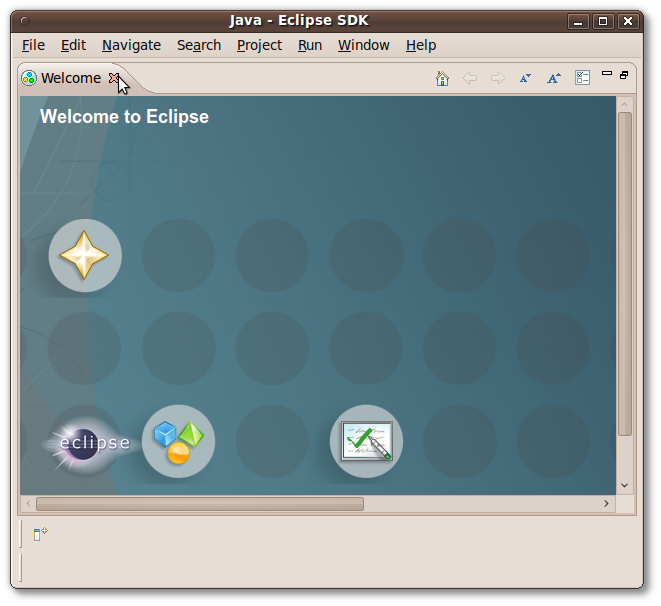Maximize the Eclipse SDK window
The width and height of the screenshot is (661, 606).
603,21
